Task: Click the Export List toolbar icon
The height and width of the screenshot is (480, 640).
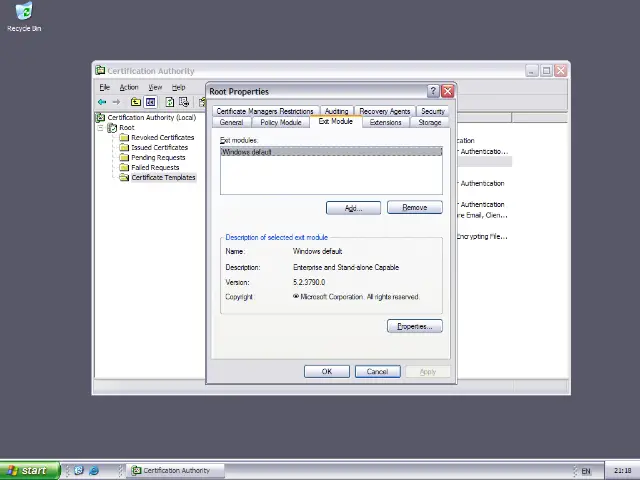Action: point(184,102)
